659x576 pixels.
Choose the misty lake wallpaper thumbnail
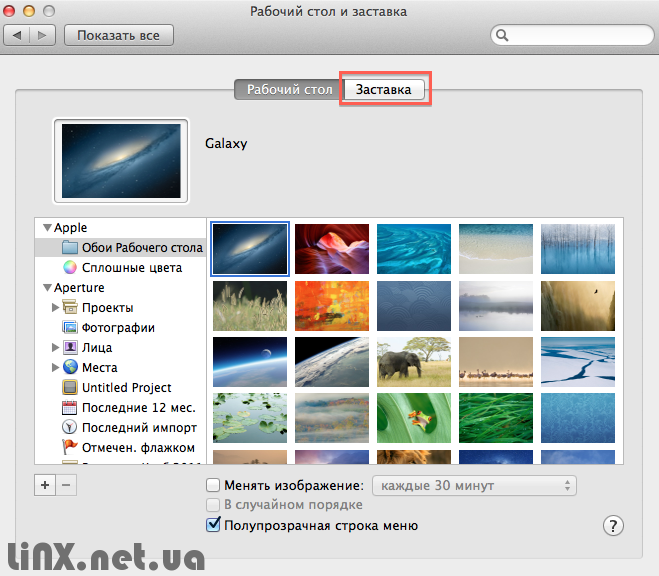(x=496, y=306)
